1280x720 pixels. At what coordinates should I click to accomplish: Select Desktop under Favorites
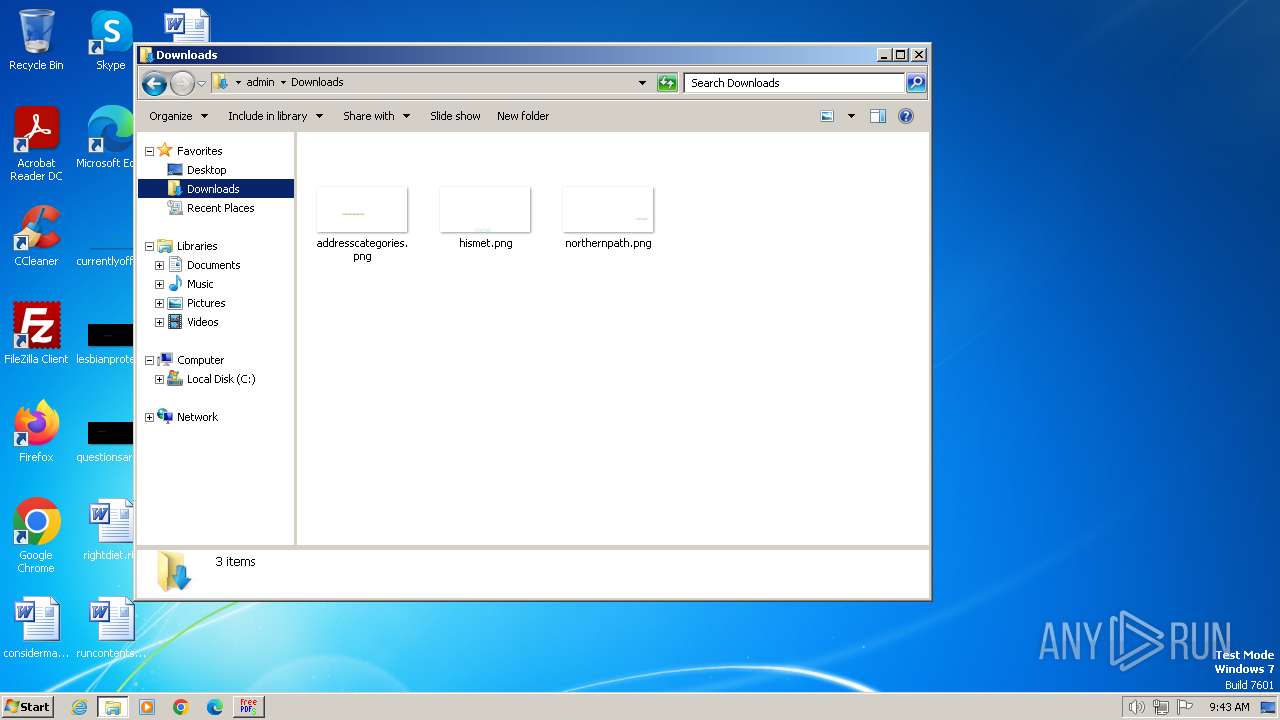(x=206, y=170)
